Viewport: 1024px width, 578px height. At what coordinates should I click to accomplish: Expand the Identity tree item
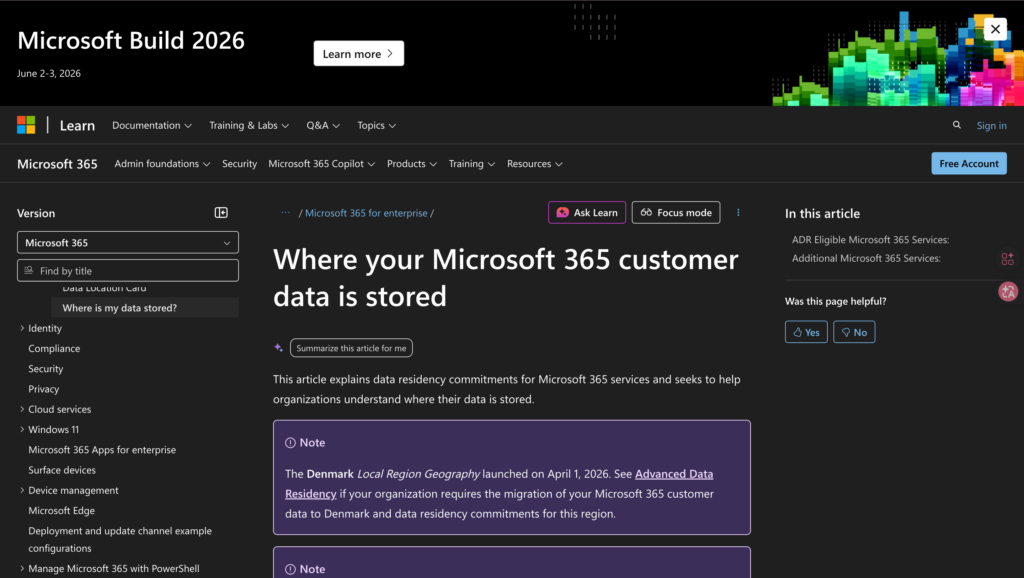tap(22, 328)
